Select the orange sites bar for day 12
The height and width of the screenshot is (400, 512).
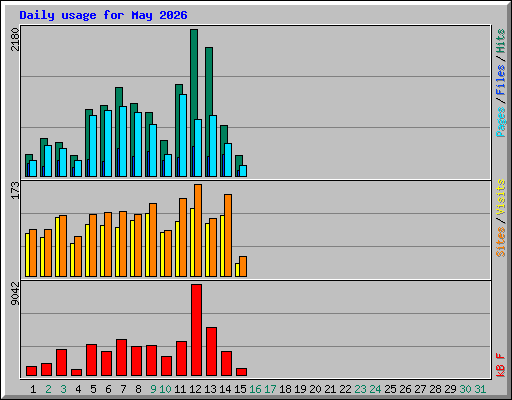point(198,230)
